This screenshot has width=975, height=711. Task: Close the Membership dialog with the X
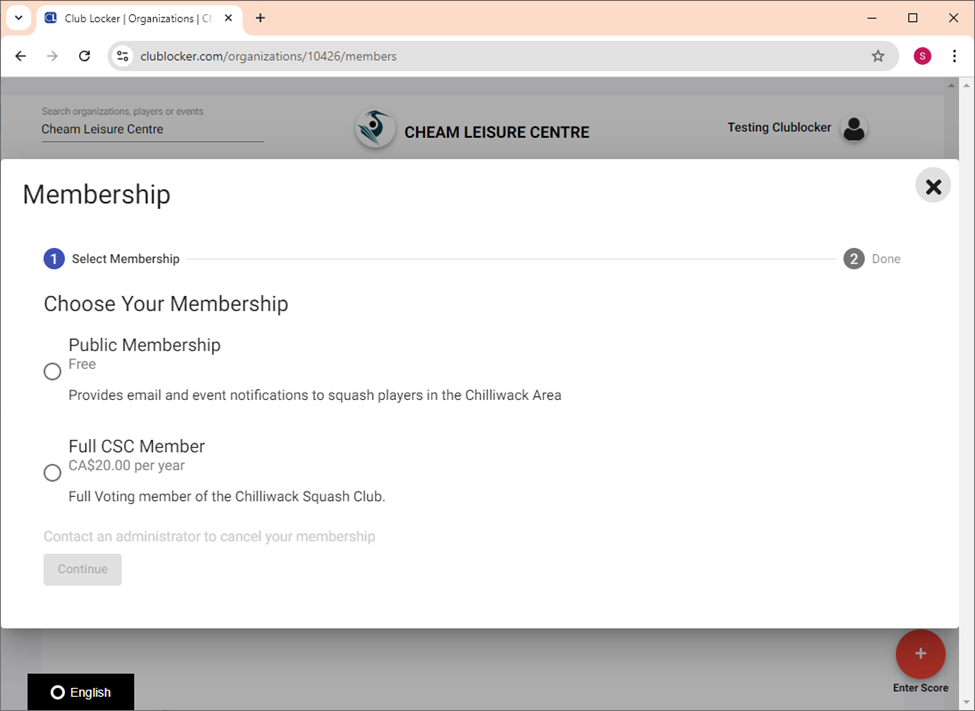(x=933, y=185)
